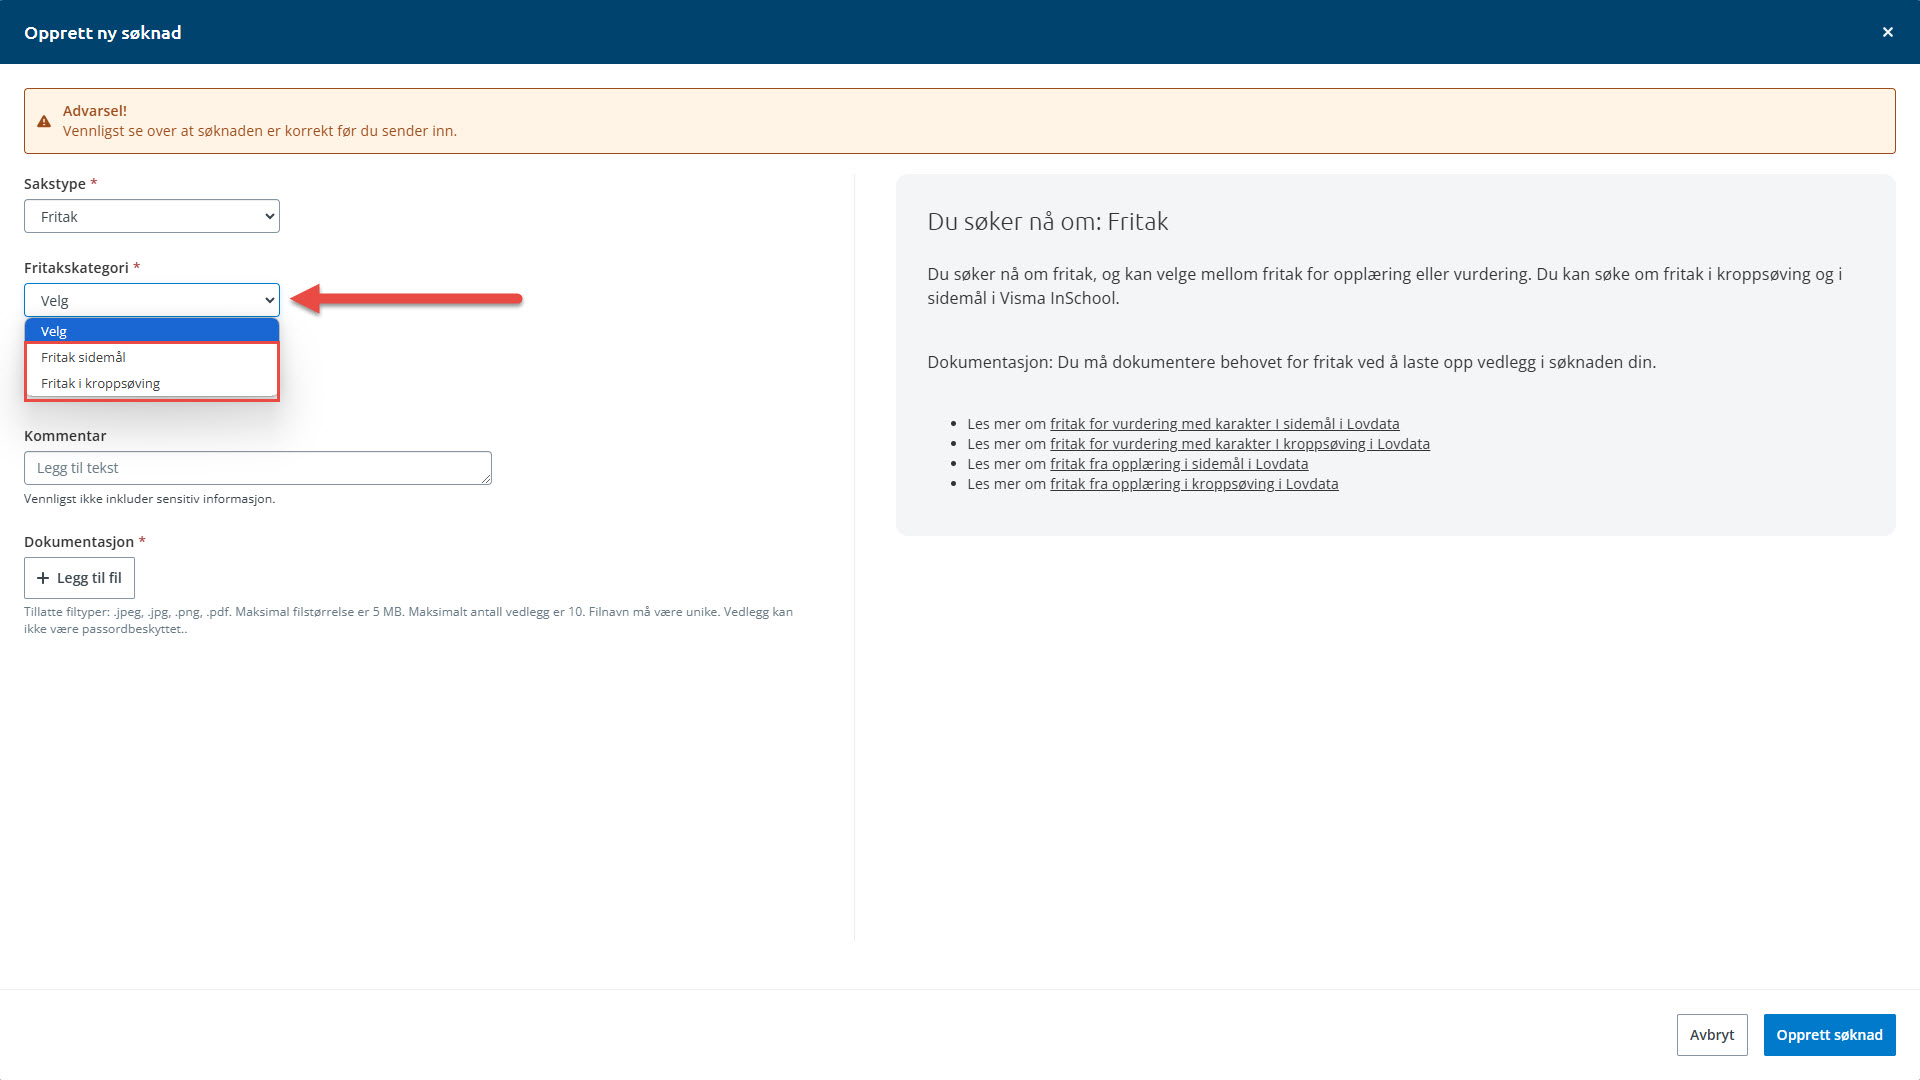The height and width of the screenshot is (1080, 1920).
Task: Click the Du søker nå om heading
Action: pos(1047,222)
